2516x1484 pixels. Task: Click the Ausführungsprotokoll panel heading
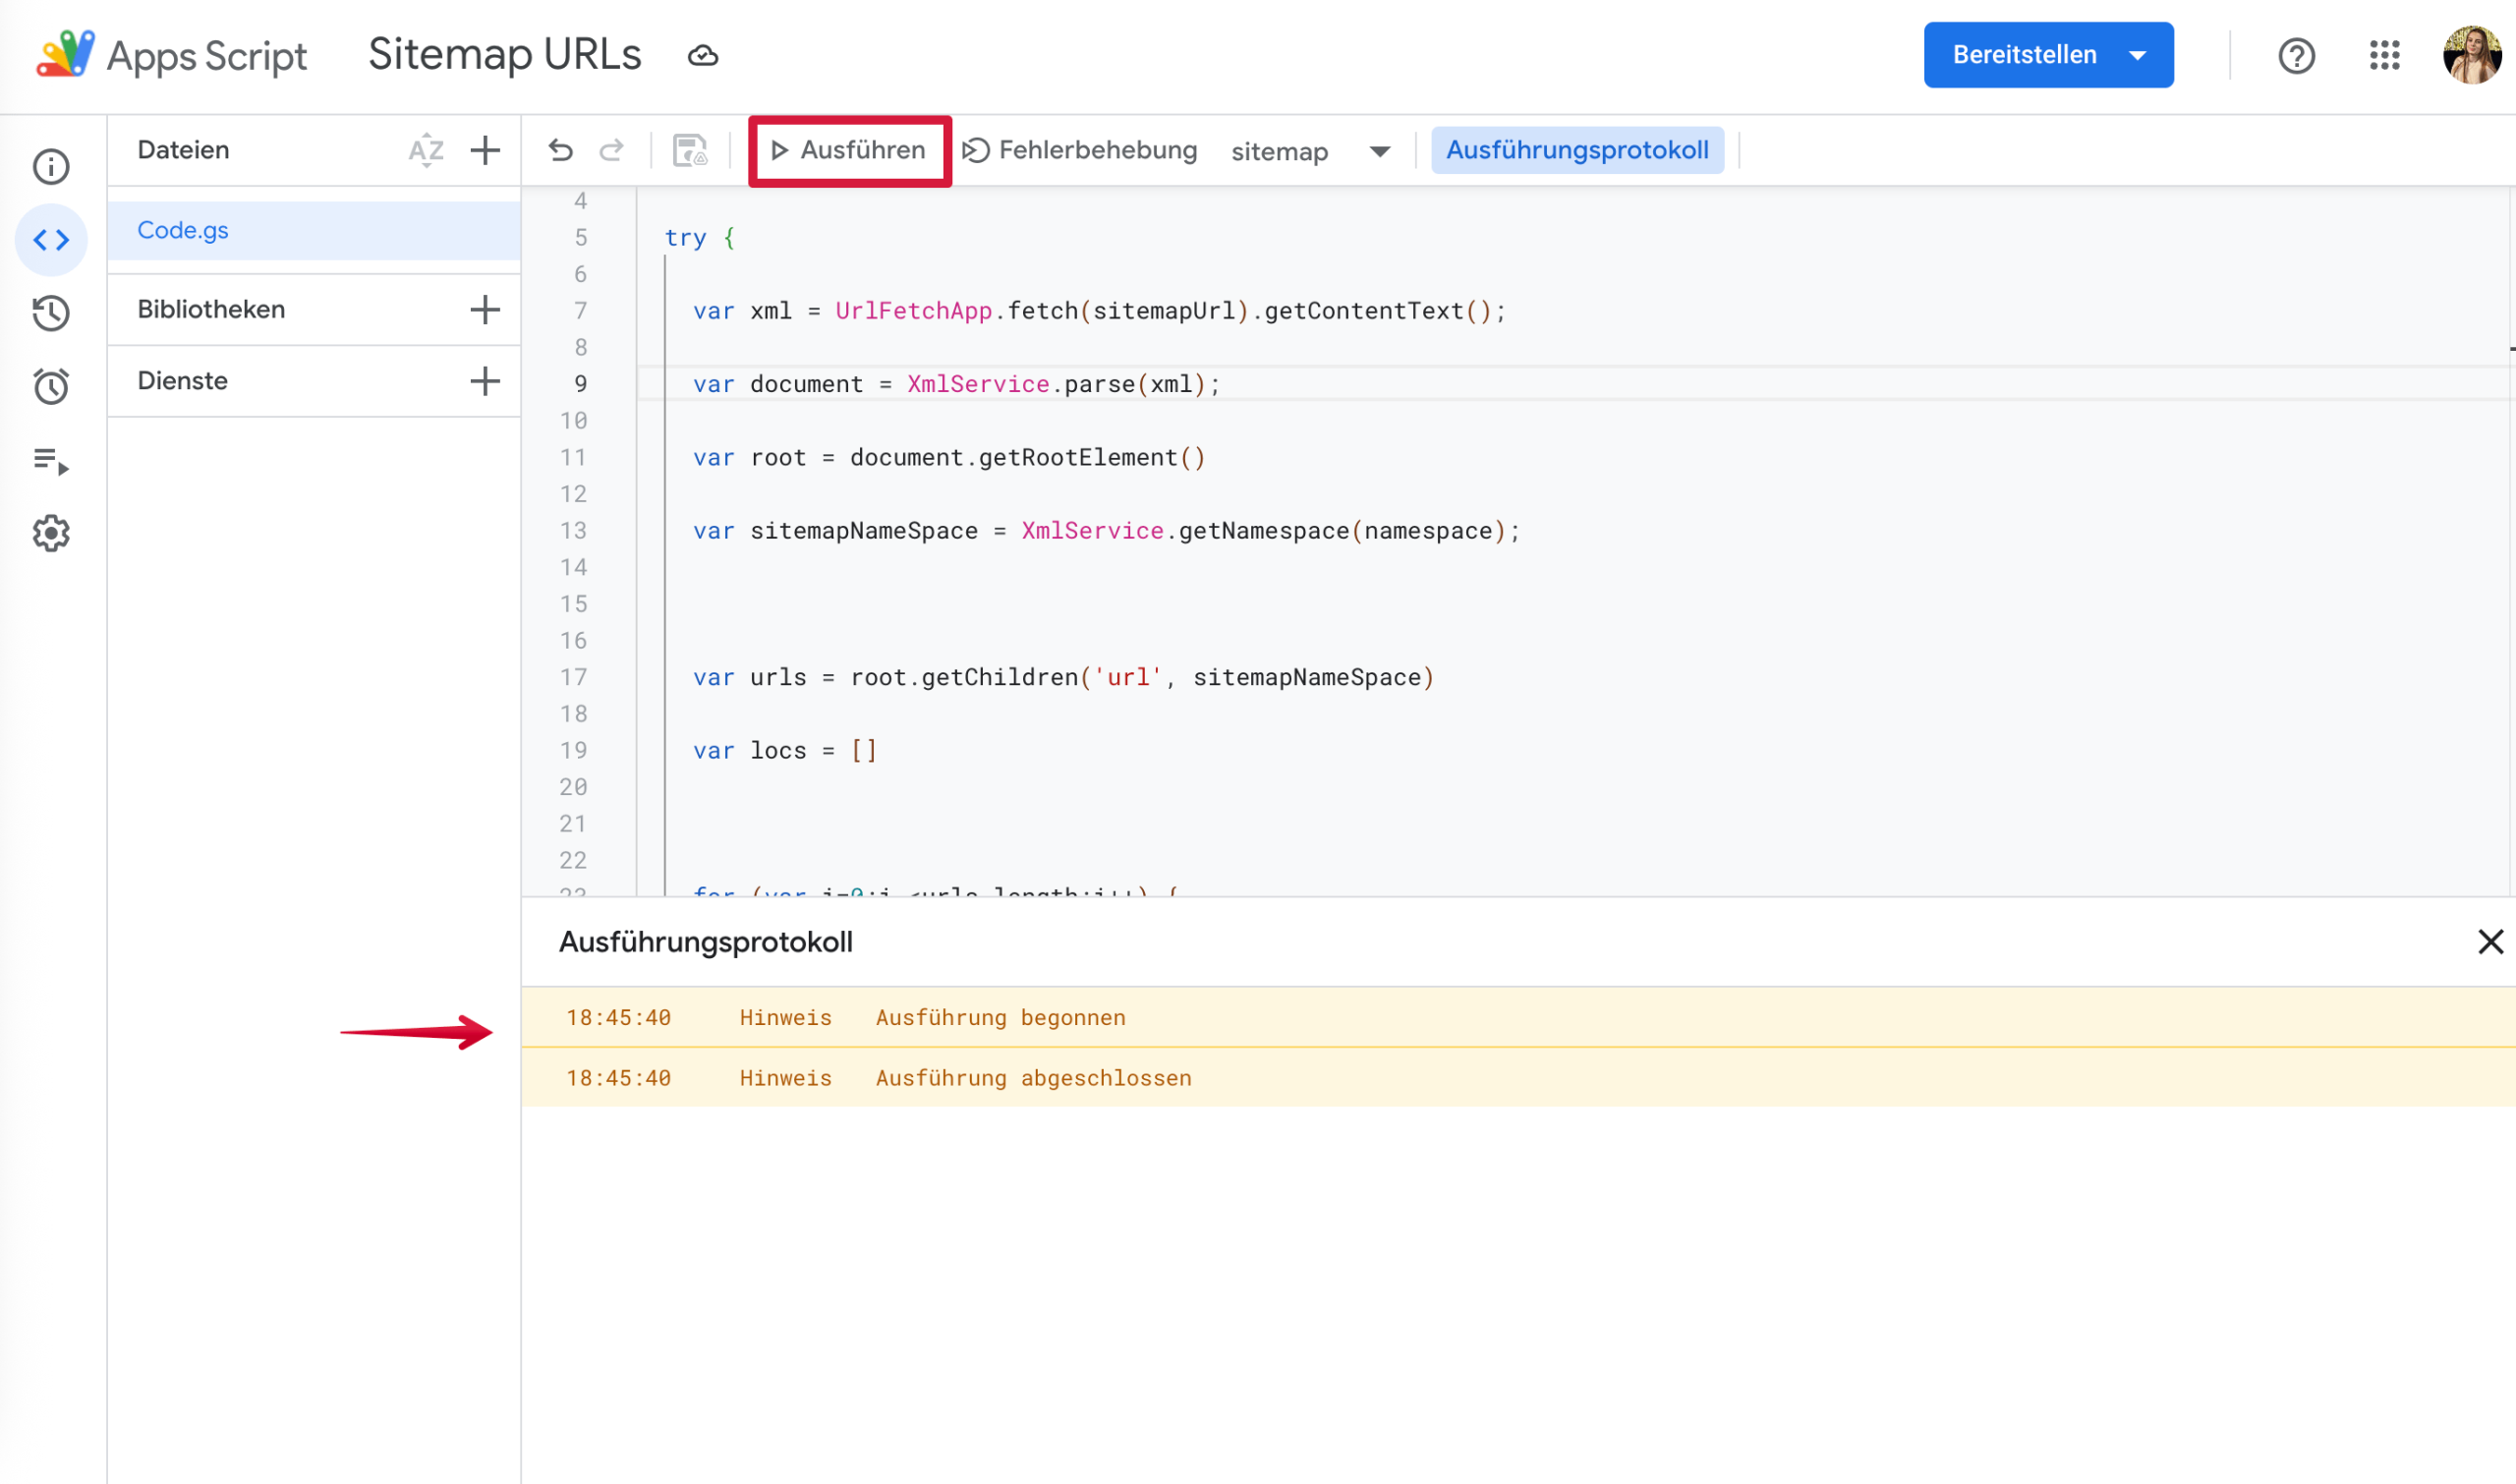coord(705,942)
